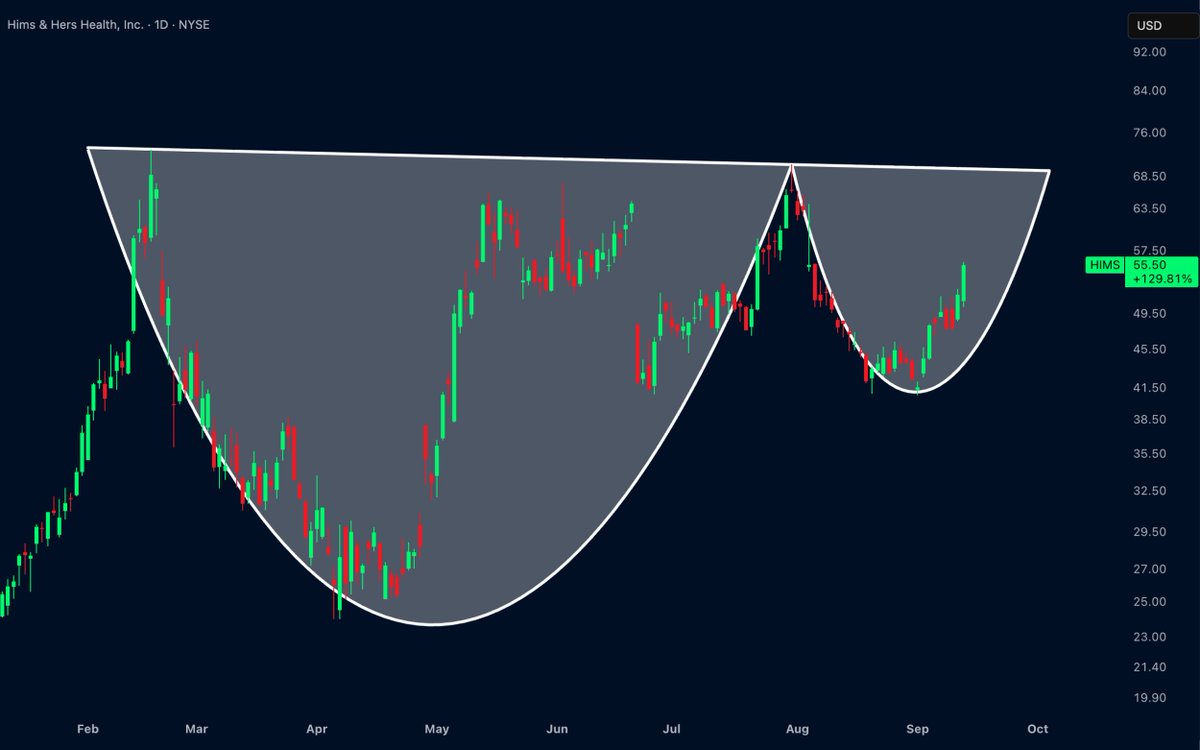This screenshot has height=750, width=1200.
Task: Click the +129.81% change label
Action: tap(1160, 280)
